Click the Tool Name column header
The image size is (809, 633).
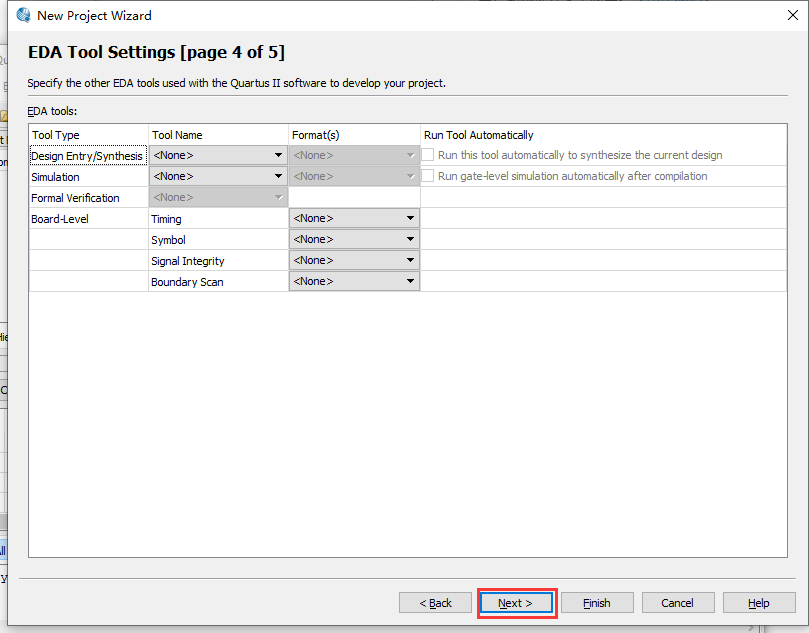point(218,135)
